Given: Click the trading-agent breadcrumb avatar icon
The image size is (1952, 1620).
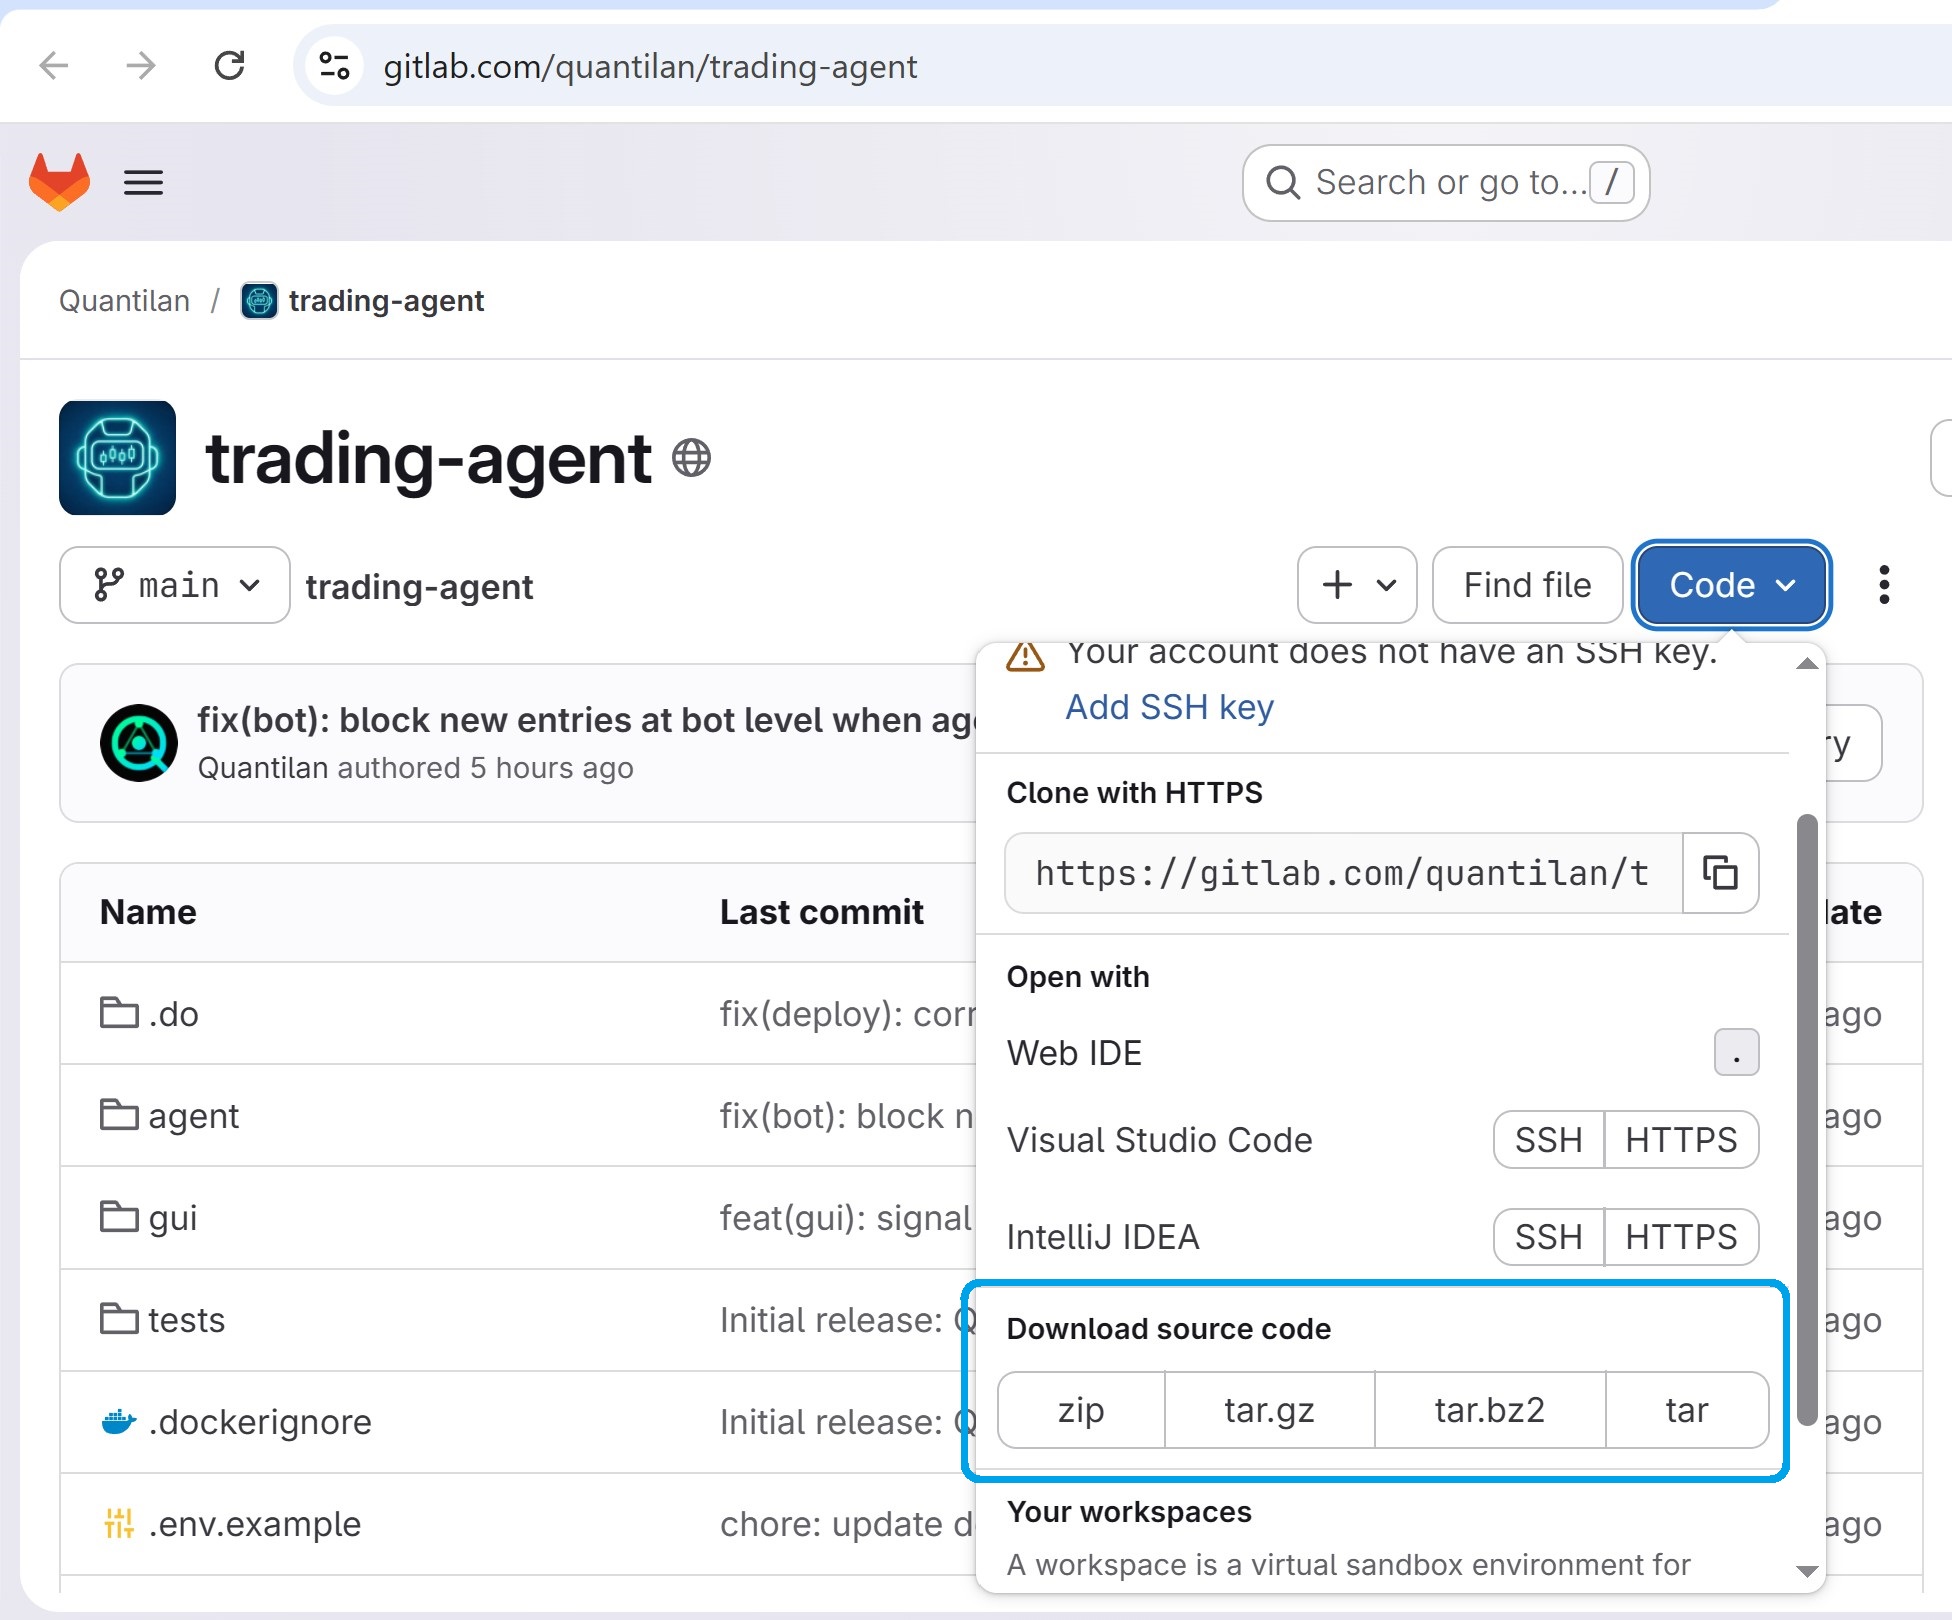Looking at the screenshot, I should click(259, 301).
